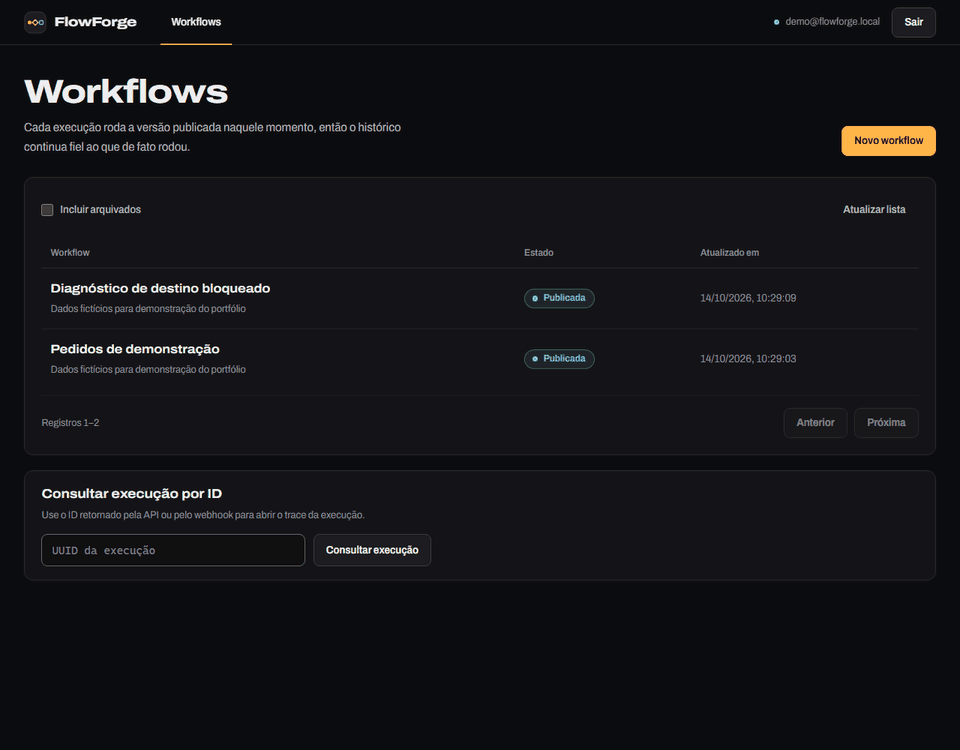
Task: Click the 14/10/2026, 10:29:09 timestamp
Action: click(748, 298)
